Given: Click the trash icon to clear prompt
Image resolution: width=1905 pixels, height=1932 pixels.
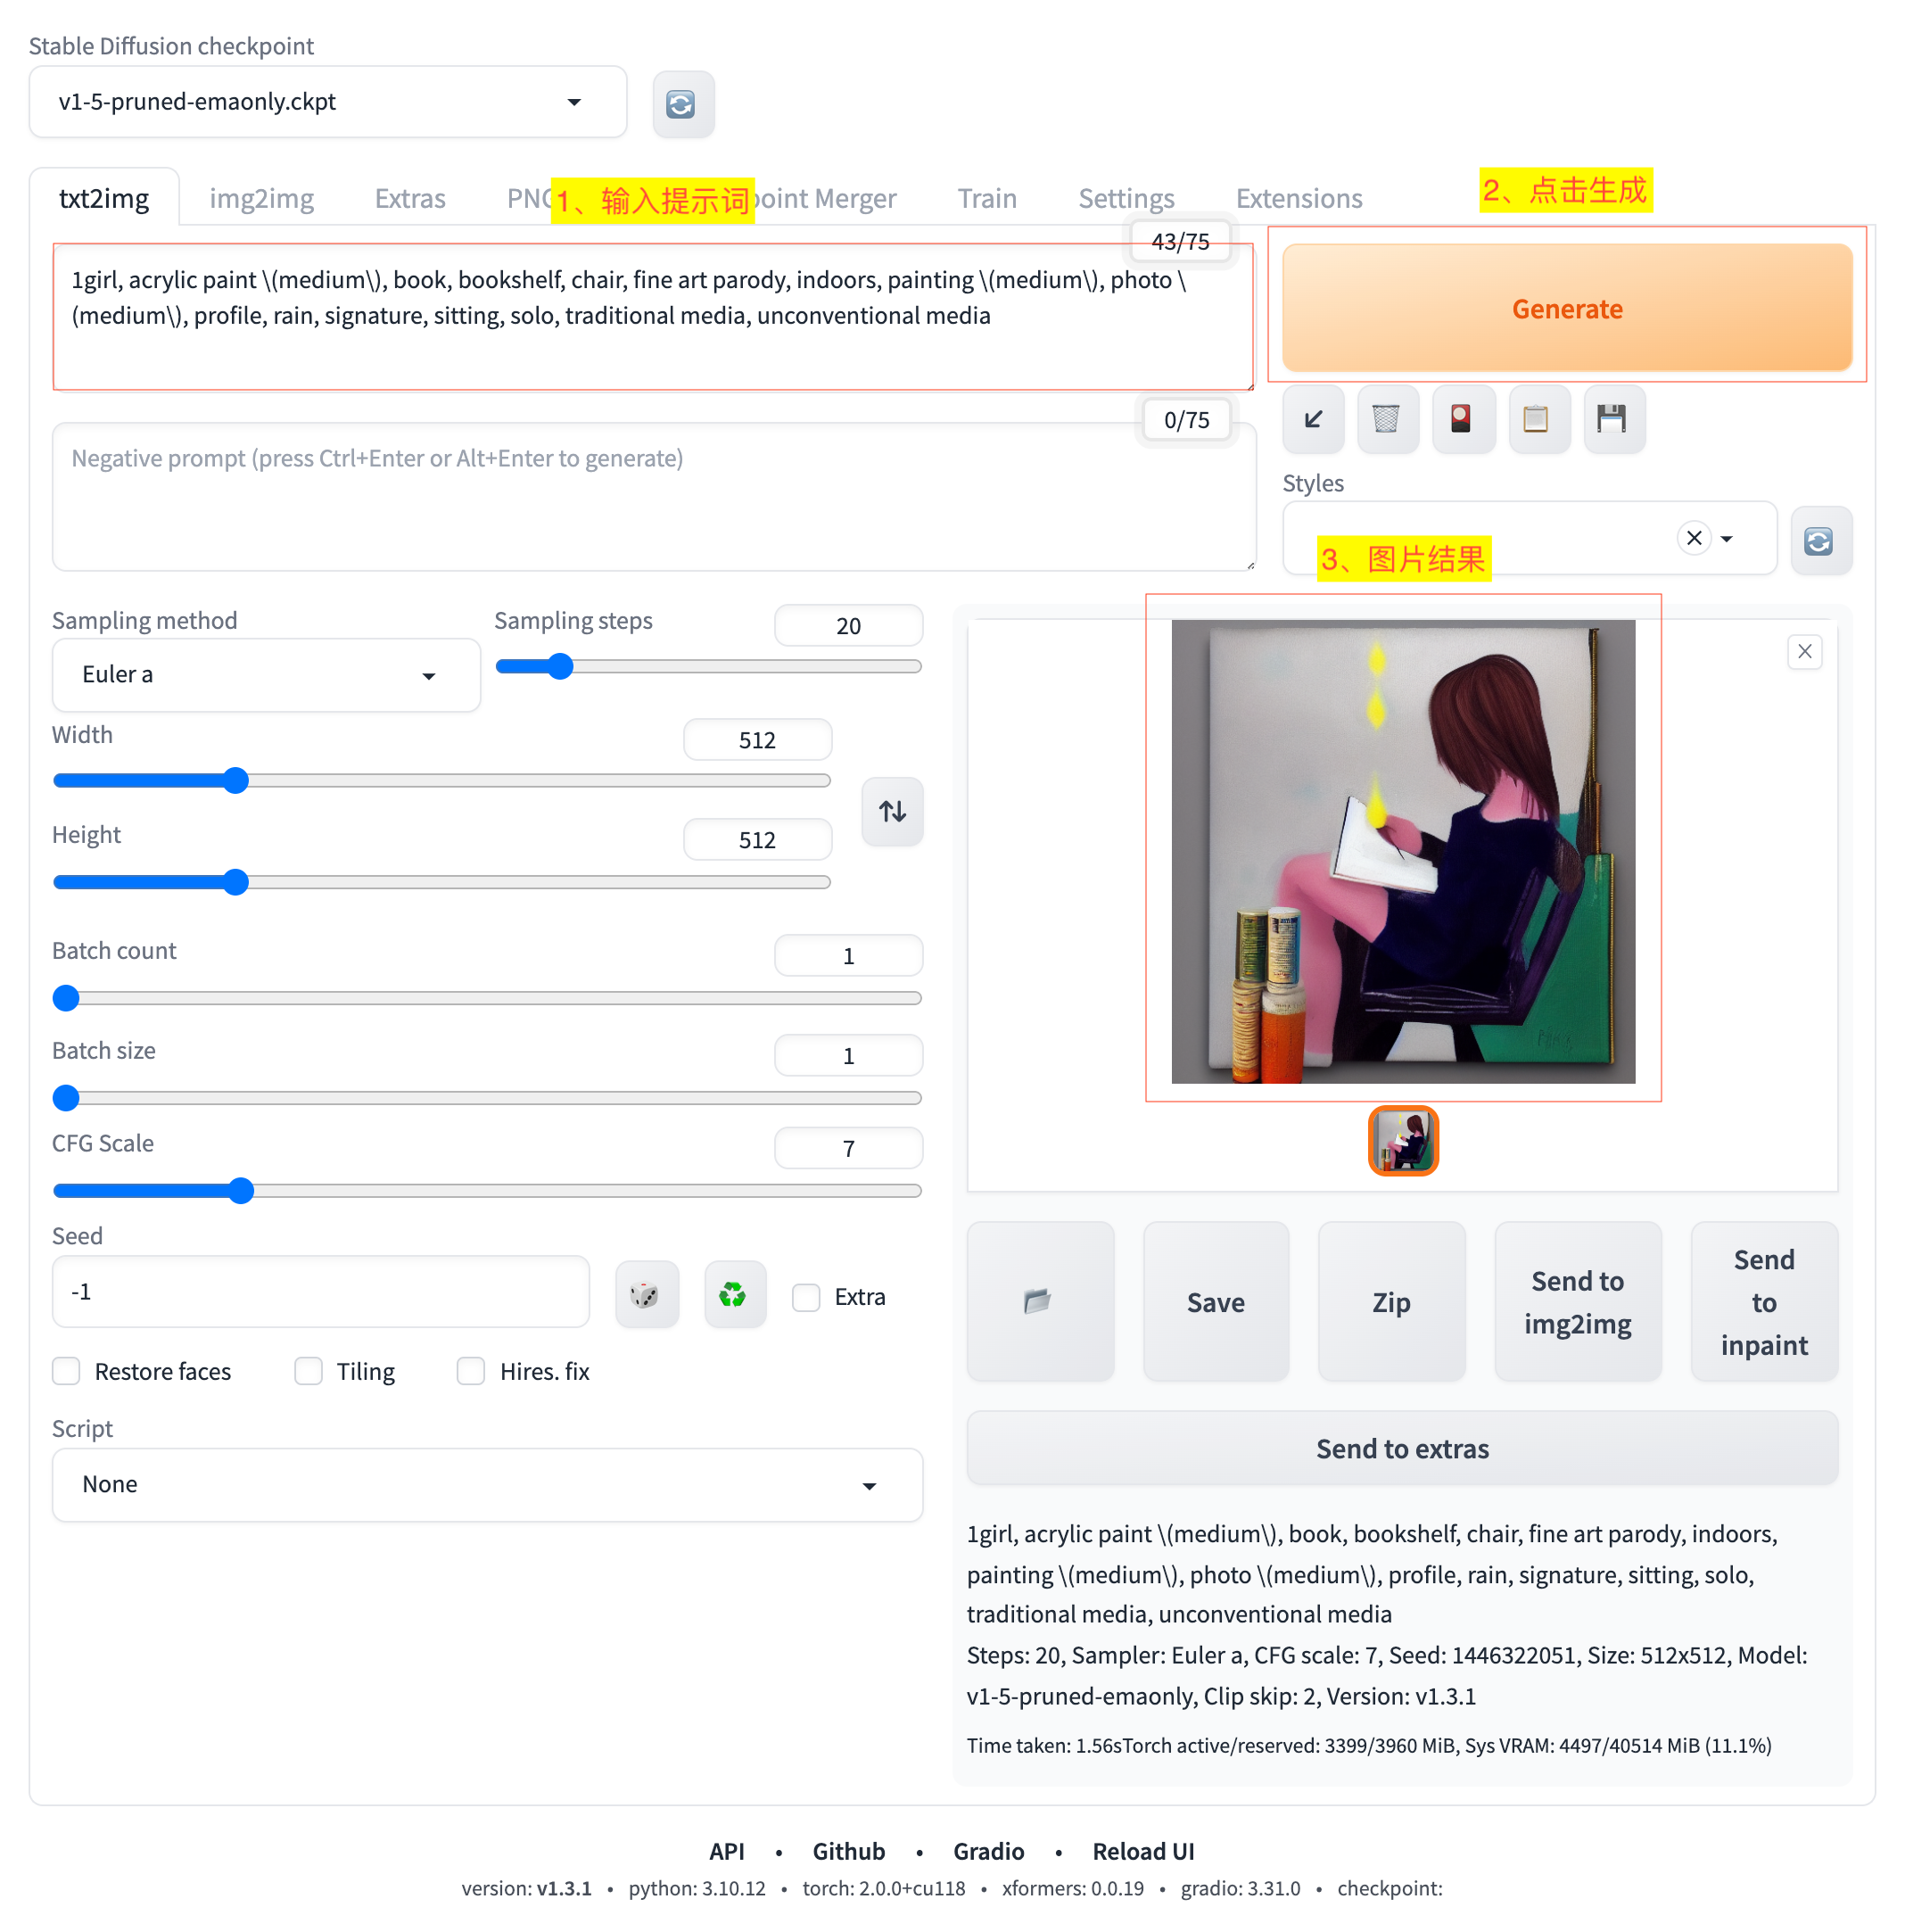Looking at the screenshot, I should click(1387, 419).
